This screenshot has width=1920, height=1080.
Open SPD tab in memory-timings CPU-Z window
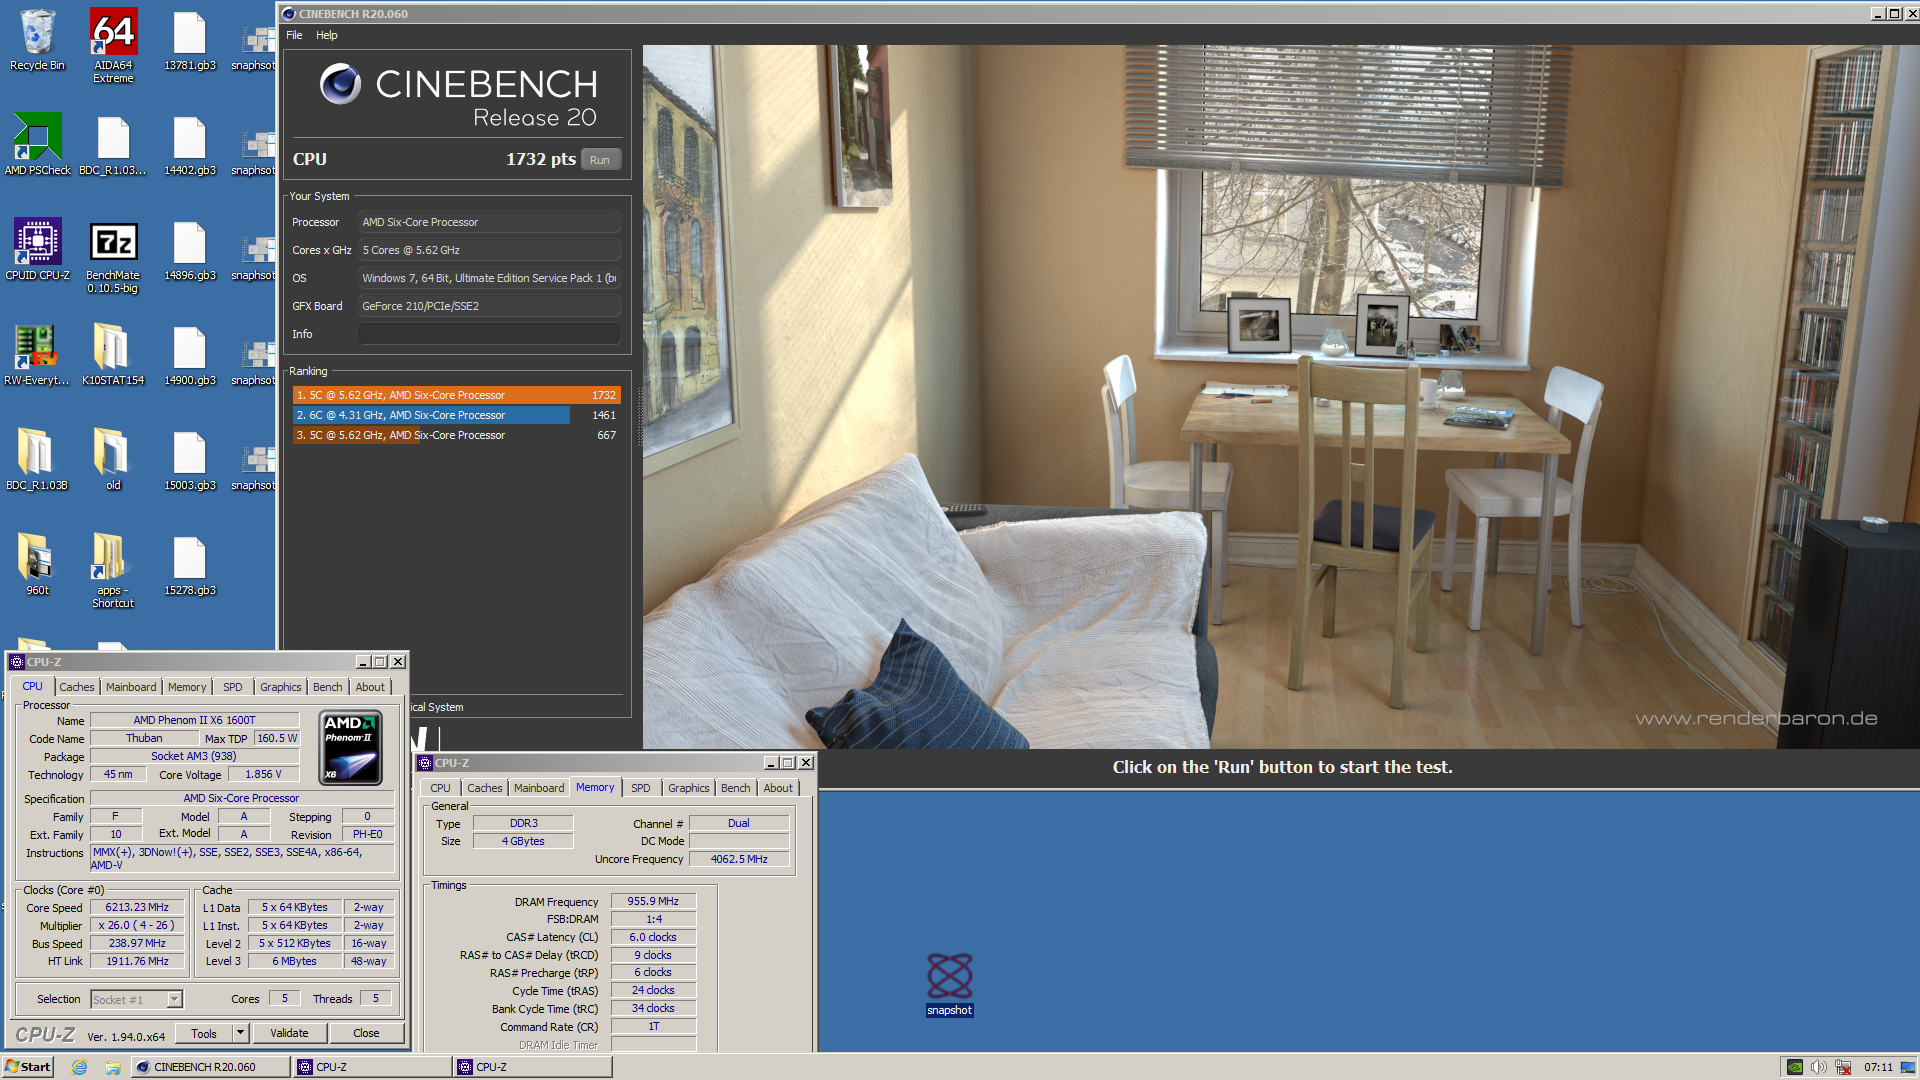(641, 788)
